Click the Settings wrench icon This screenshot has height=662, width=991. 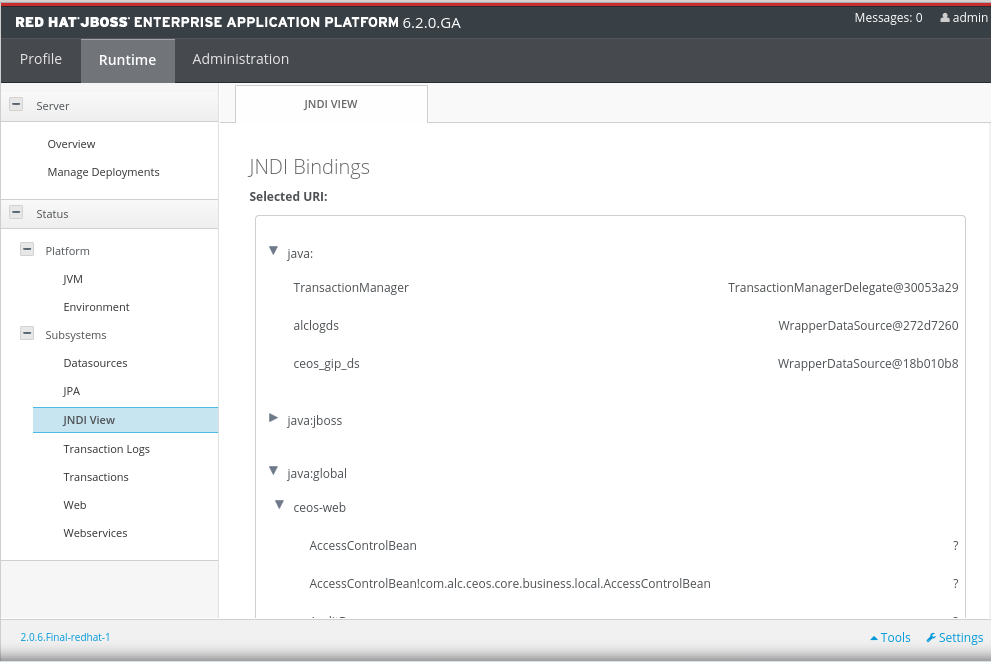[x=931, y=637]
